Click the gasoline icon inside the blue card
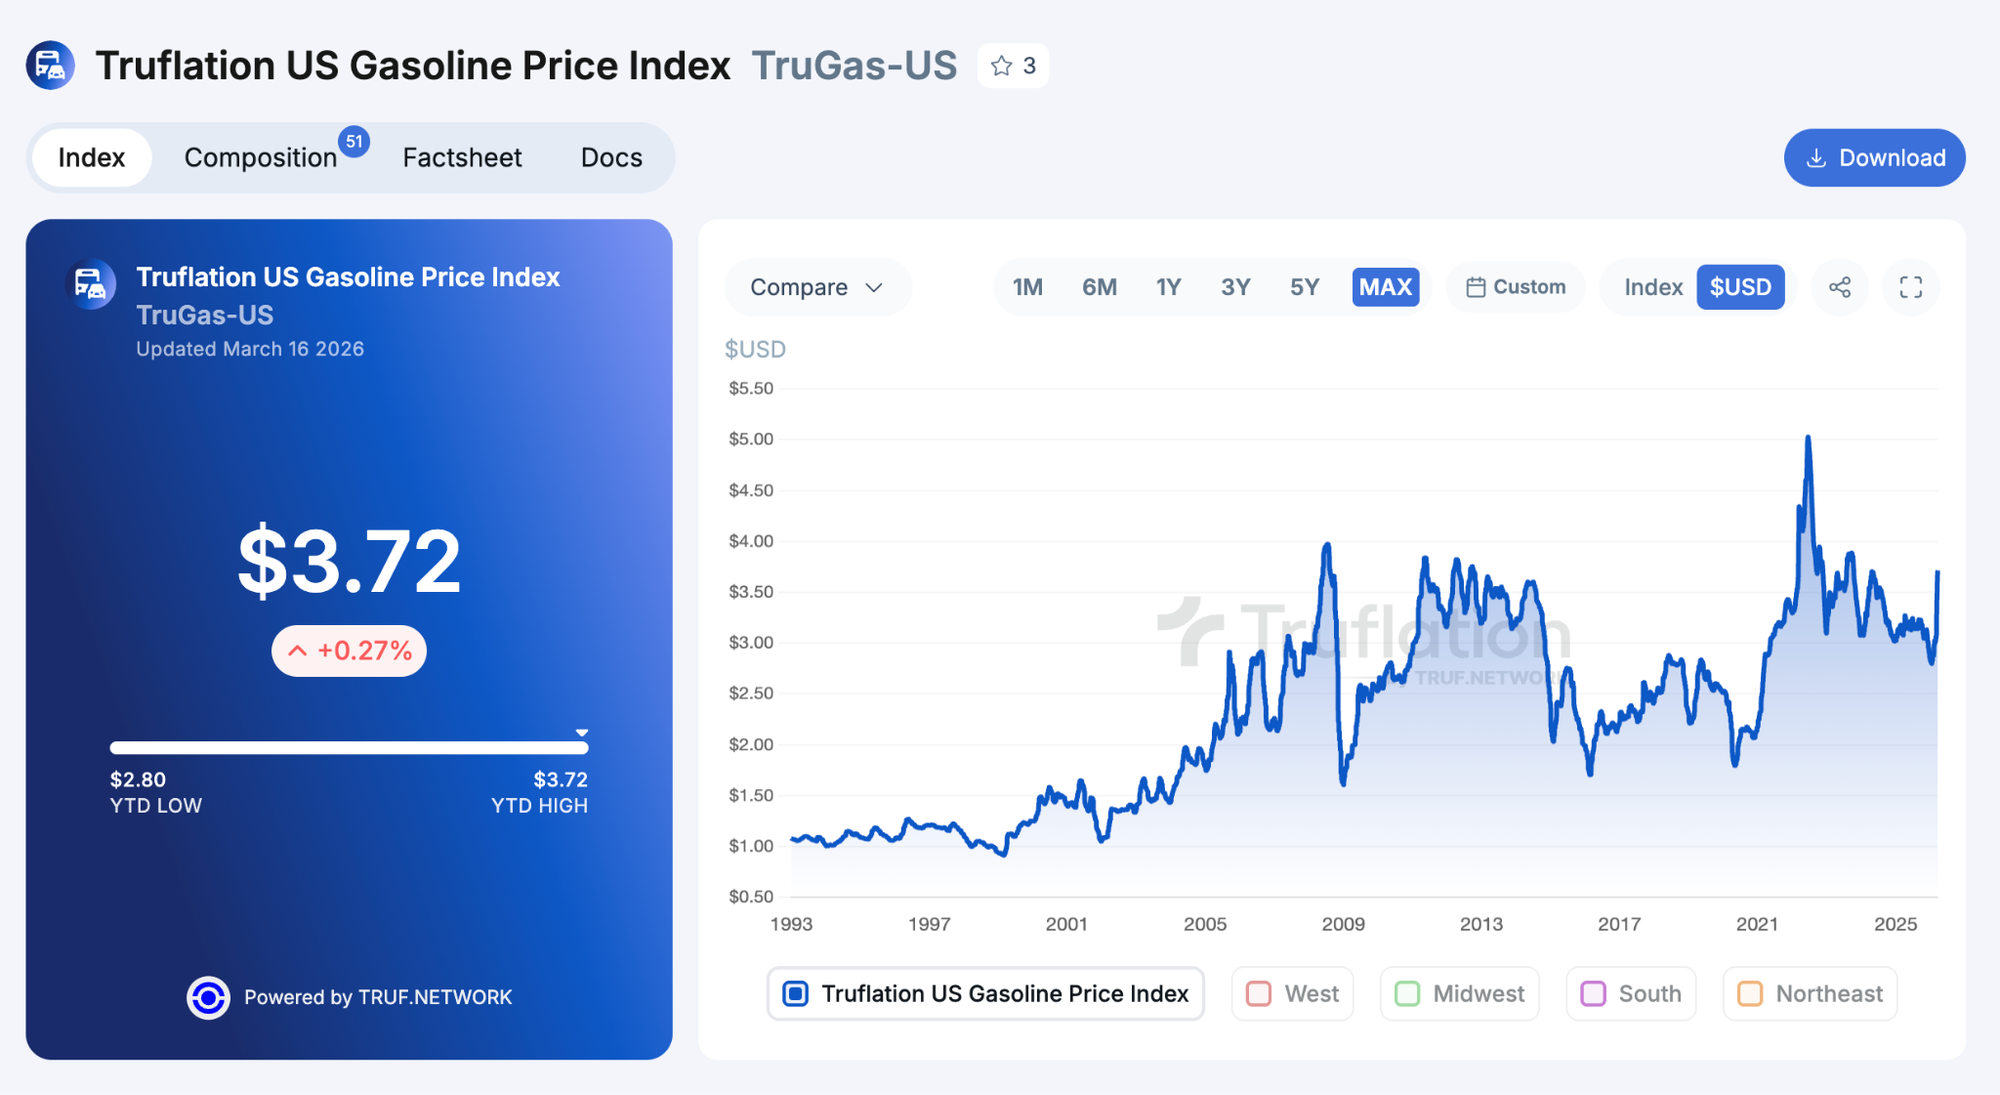This screenshot has width=2000, height=1095. [x=91, y=285]
